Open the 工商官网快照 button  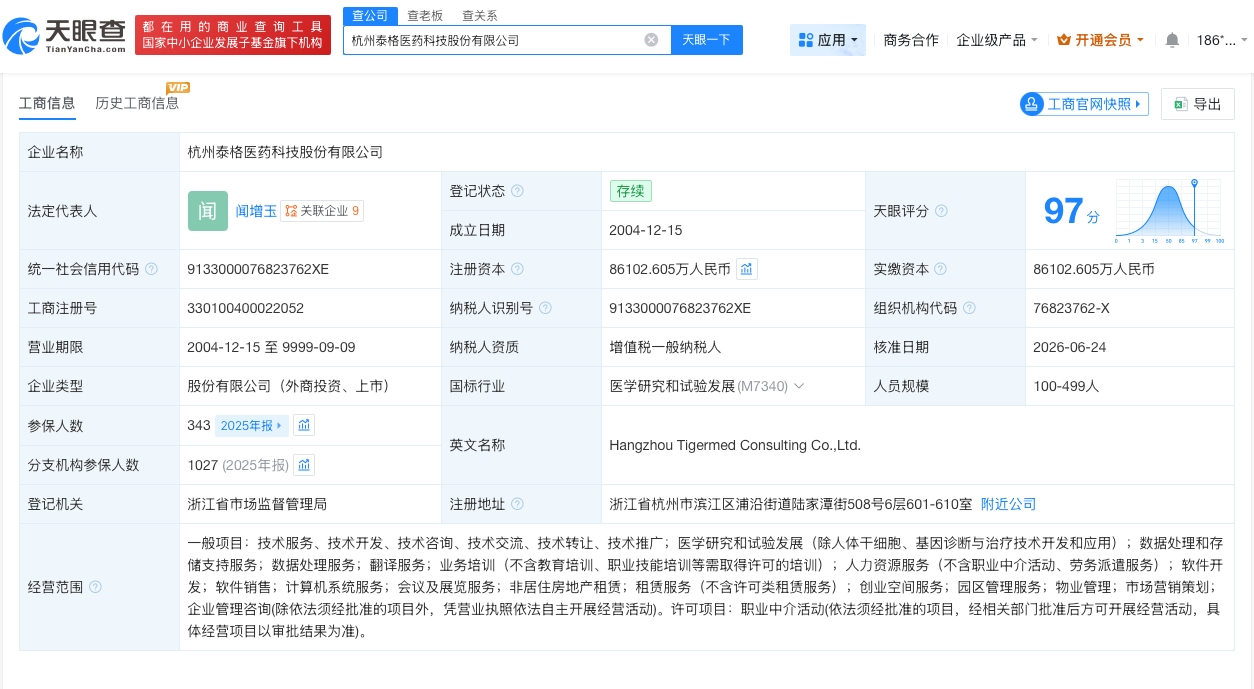coord(1084,104)
